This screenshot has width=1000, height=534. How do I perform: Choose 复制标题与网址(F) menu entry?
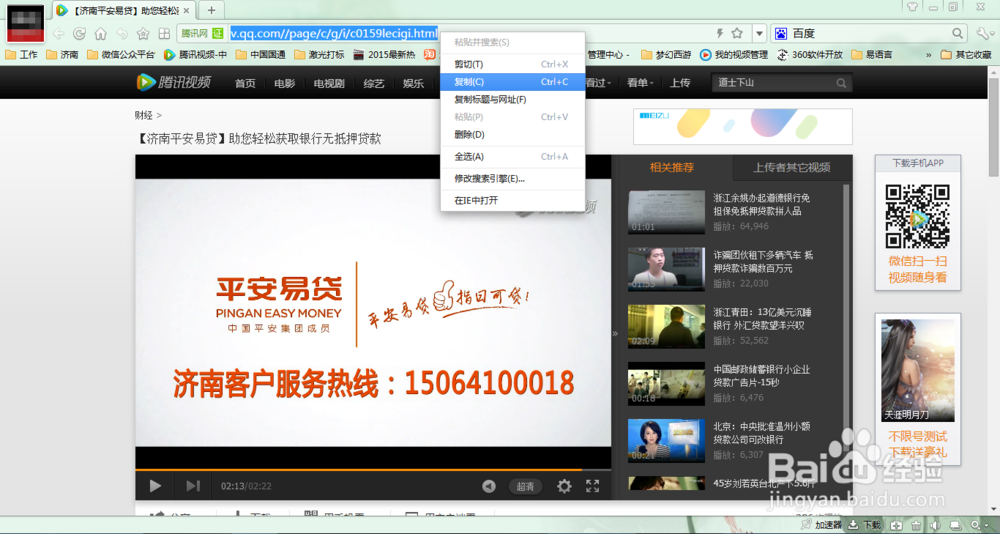point(512,100)
